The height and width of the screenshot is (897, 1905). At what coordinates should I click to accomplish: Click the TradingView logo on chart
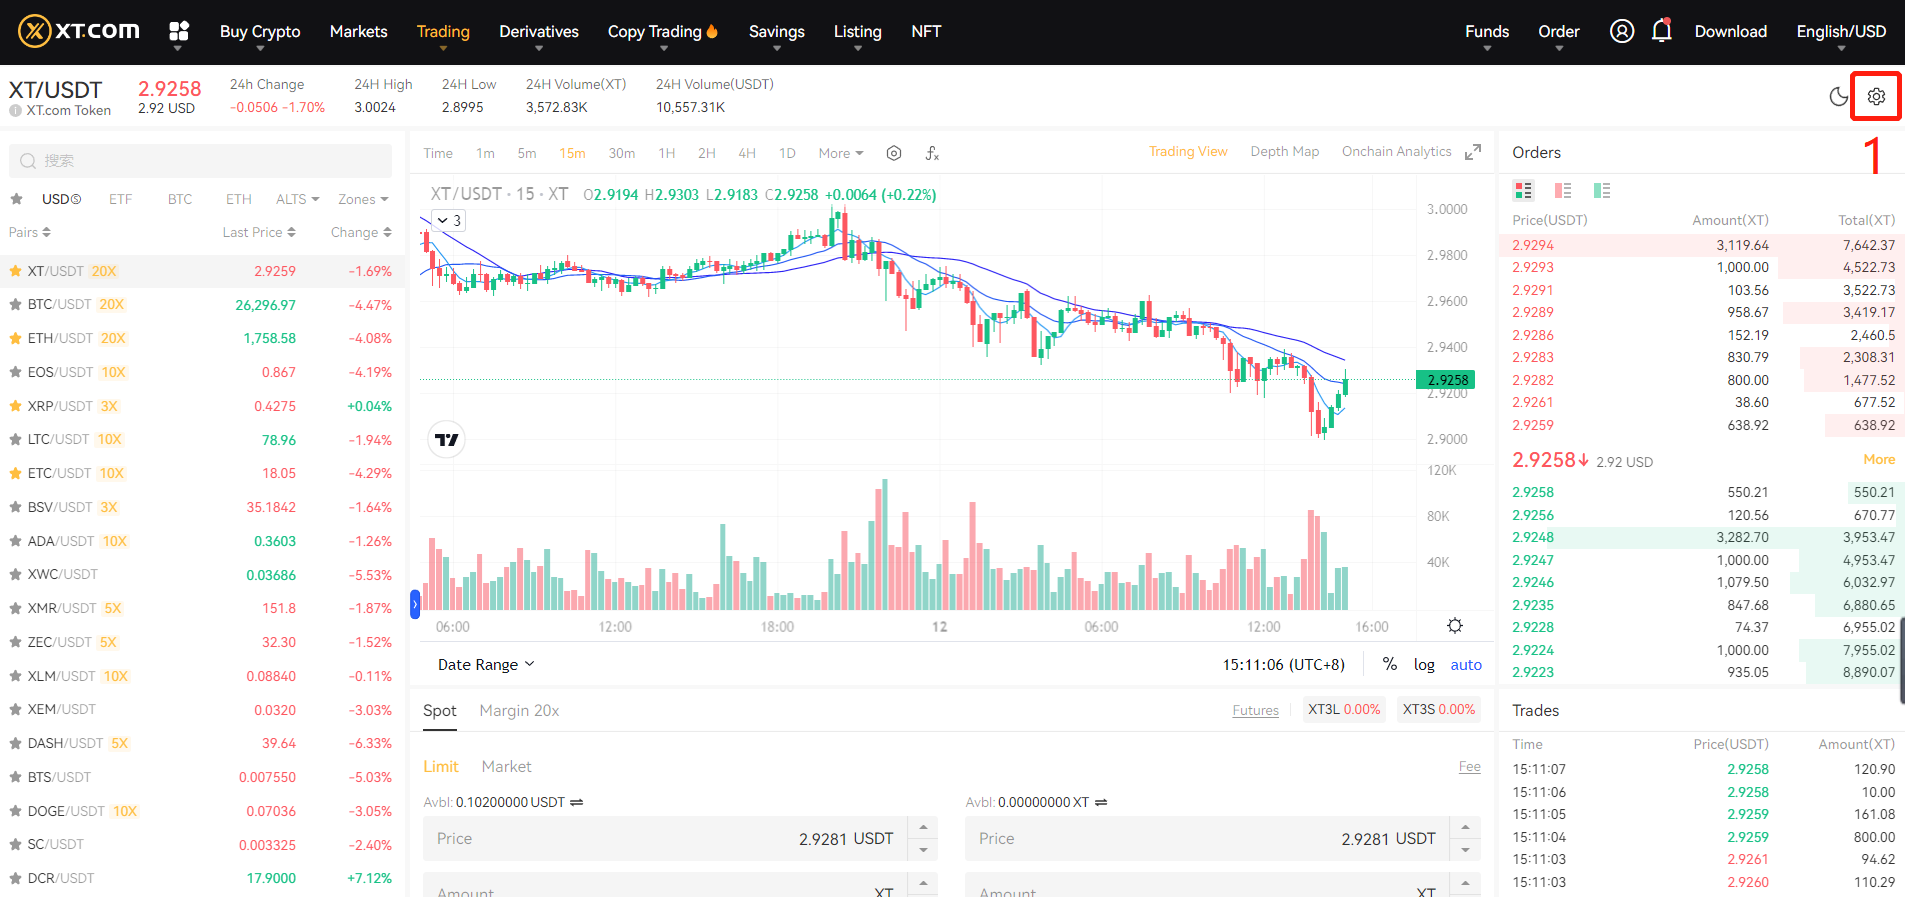tap(447, 439)
